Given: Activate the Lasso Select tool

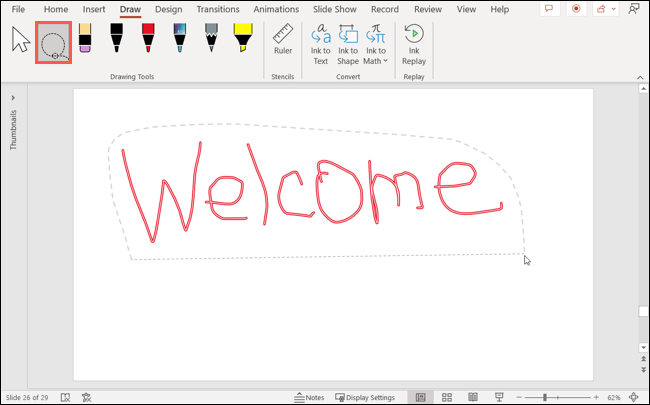Looking at the screenshot, I should 53,43.
